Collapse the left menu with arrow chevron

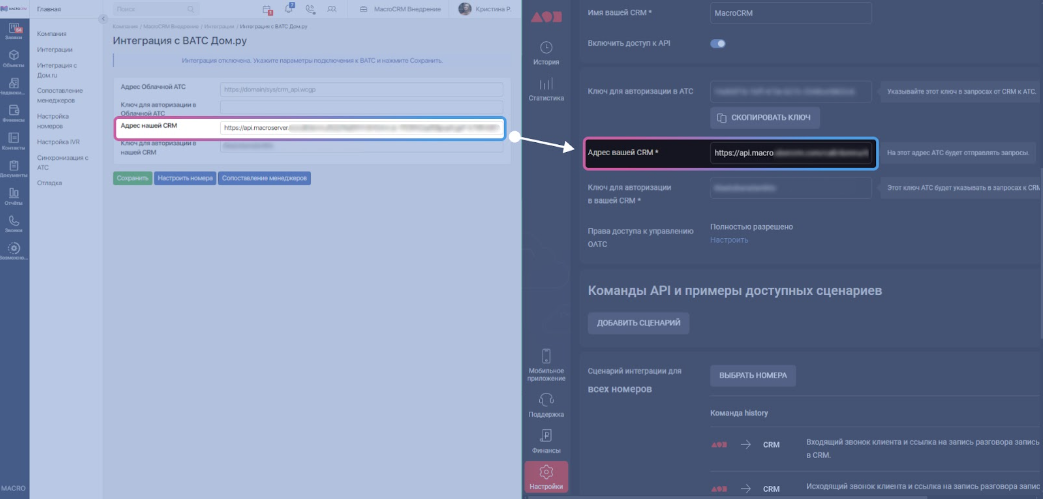tap(103, 19)
